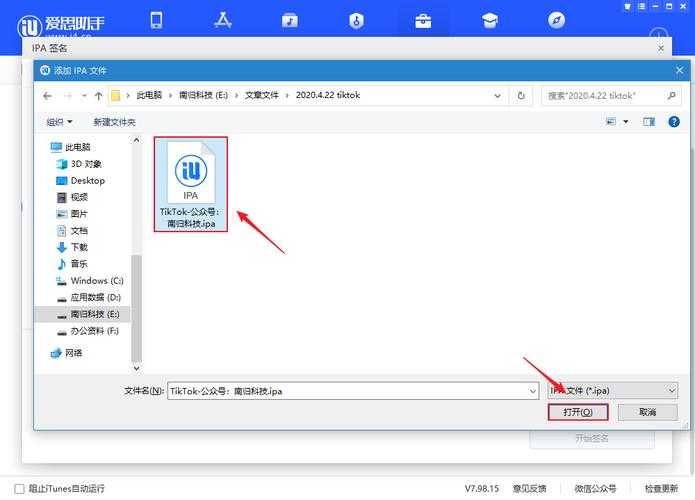Toggle the preview pane icon
The image size is (695, 500).
[649, 121]
